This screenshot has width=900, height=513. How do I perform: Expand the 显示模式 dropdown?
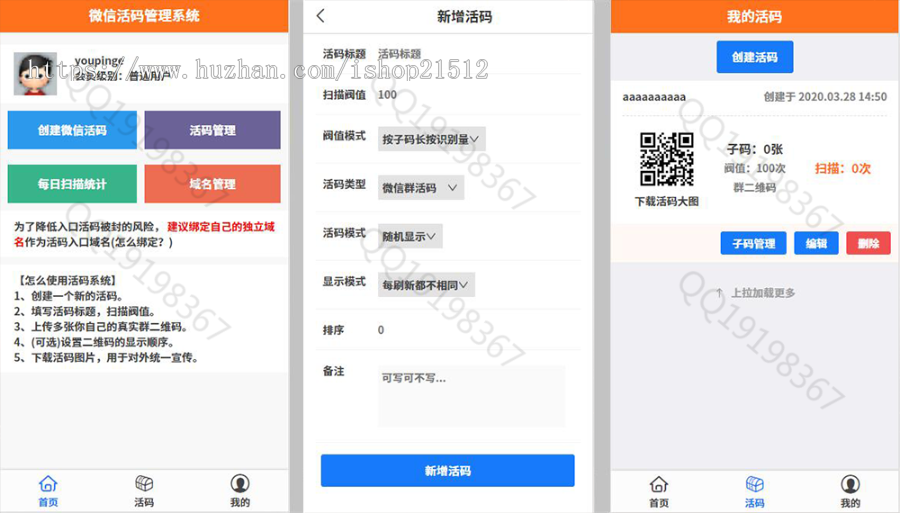[426, 285]
